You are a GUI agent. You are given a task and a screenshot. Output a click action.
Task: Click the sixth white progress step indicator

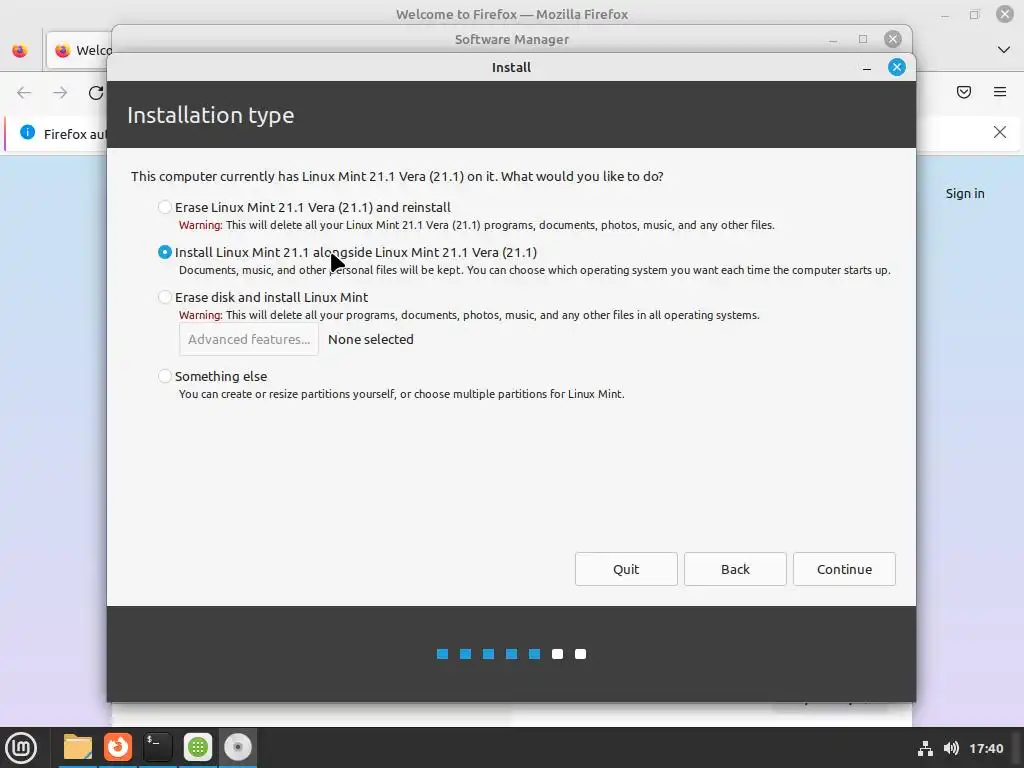(x=557, y=654)
